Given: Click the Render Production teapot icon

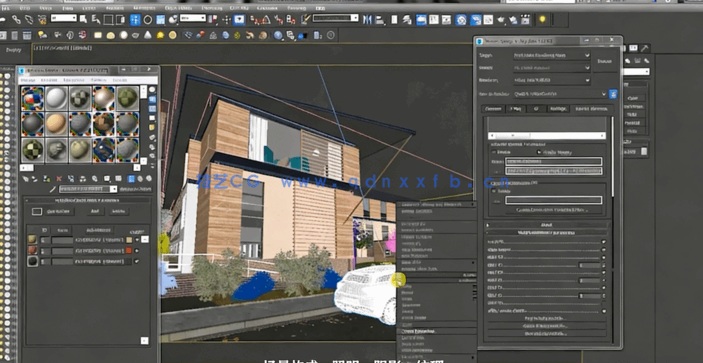Looking at the screenshot, I should (501, 19).
